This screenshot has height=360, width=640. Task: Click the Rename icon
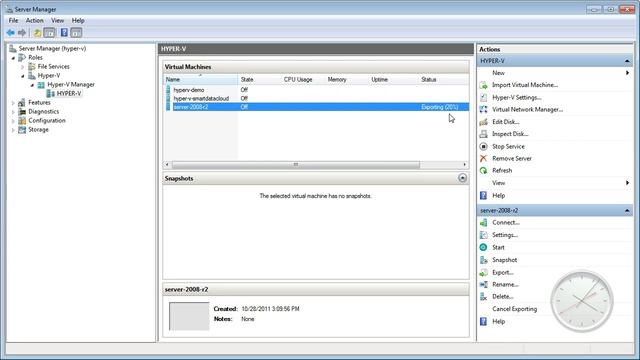(484, 284)
